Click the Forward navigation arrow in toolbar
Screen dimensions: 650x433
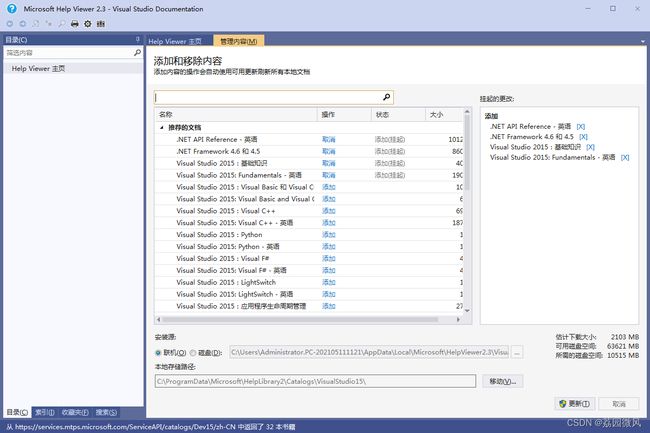point(23,24)
